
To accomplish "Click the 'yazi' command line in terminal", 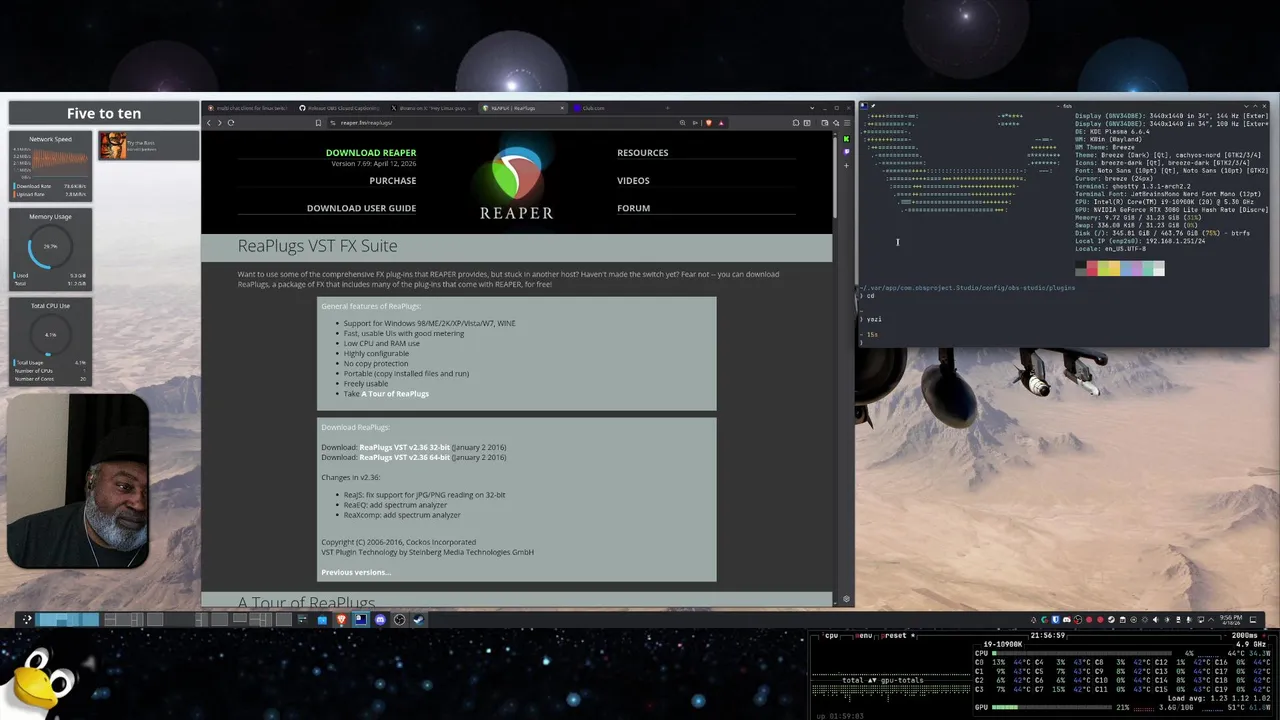I will pyautogui.click(x=873, y=319).
